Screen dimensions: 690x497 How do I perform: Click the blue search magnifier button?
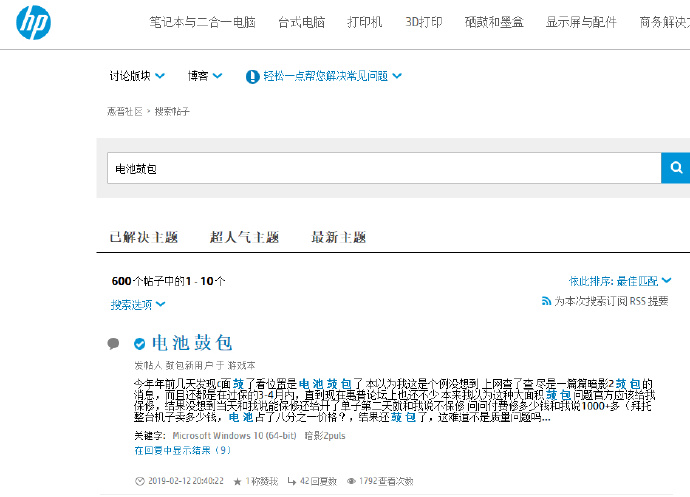(675, 168)
